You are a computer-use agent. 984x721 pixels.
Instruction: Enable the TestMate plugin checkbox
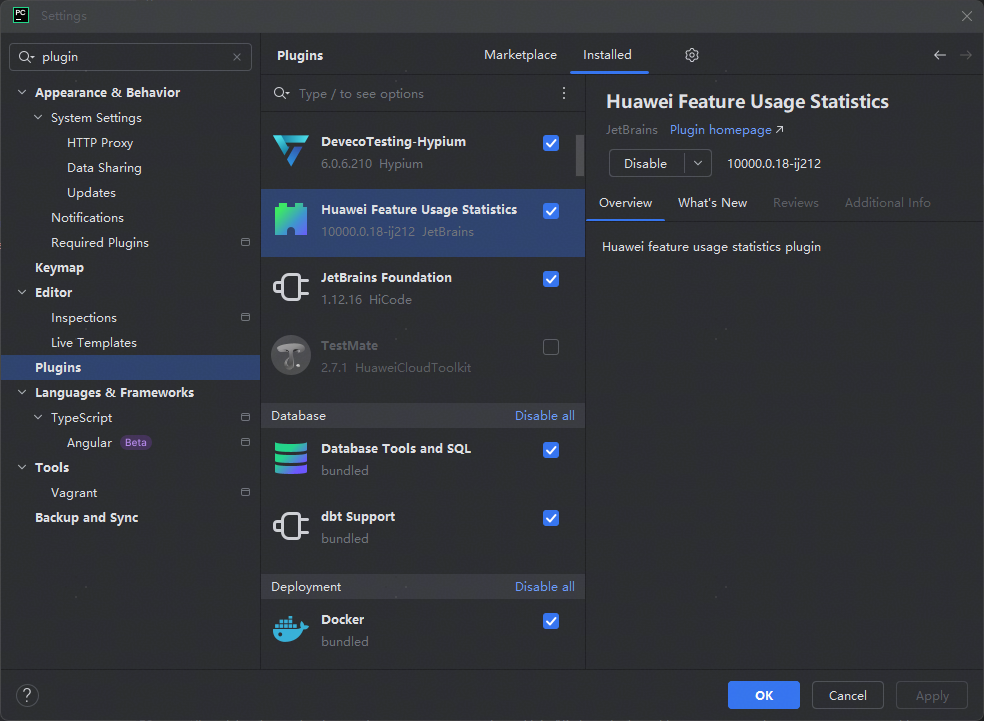click(x=551, y=347)
